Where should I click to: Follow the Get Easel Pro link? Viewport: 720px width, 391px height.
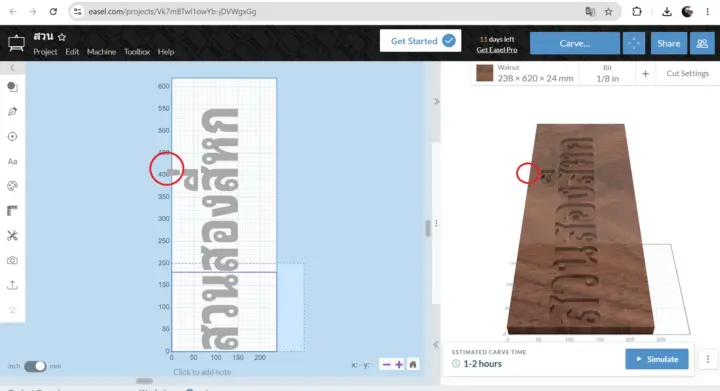point(497,50)
